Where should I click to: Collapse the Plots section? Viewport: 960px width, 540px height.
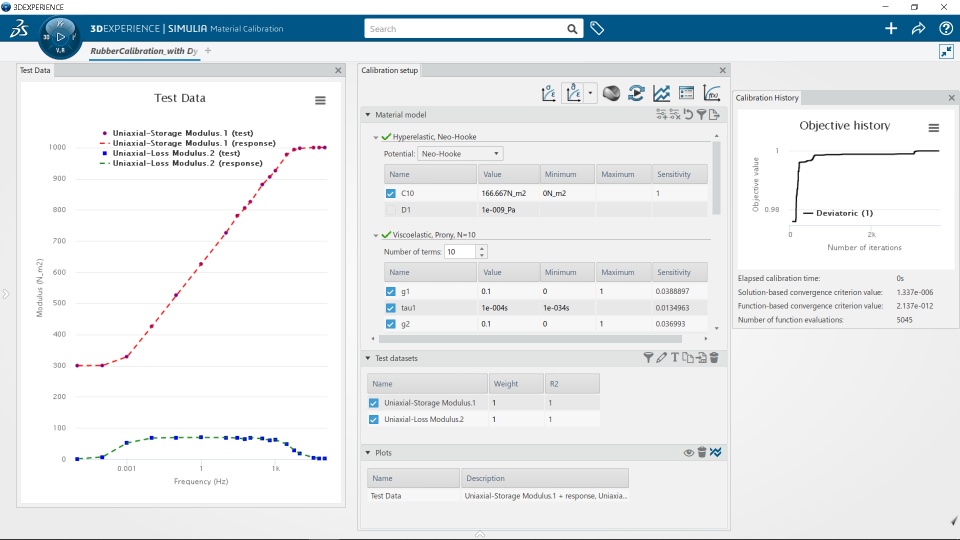(x=368, y=453)
